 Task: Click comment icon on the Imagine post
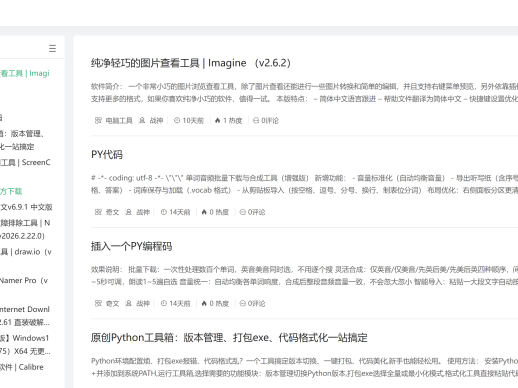(256, 120)
